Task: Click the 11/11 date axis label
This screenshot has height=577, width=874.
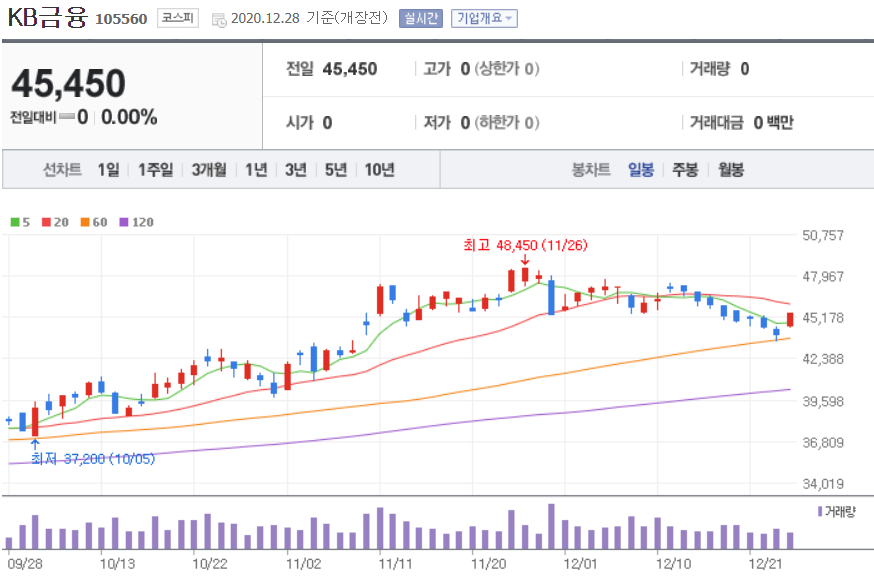Action: (395, 564)
